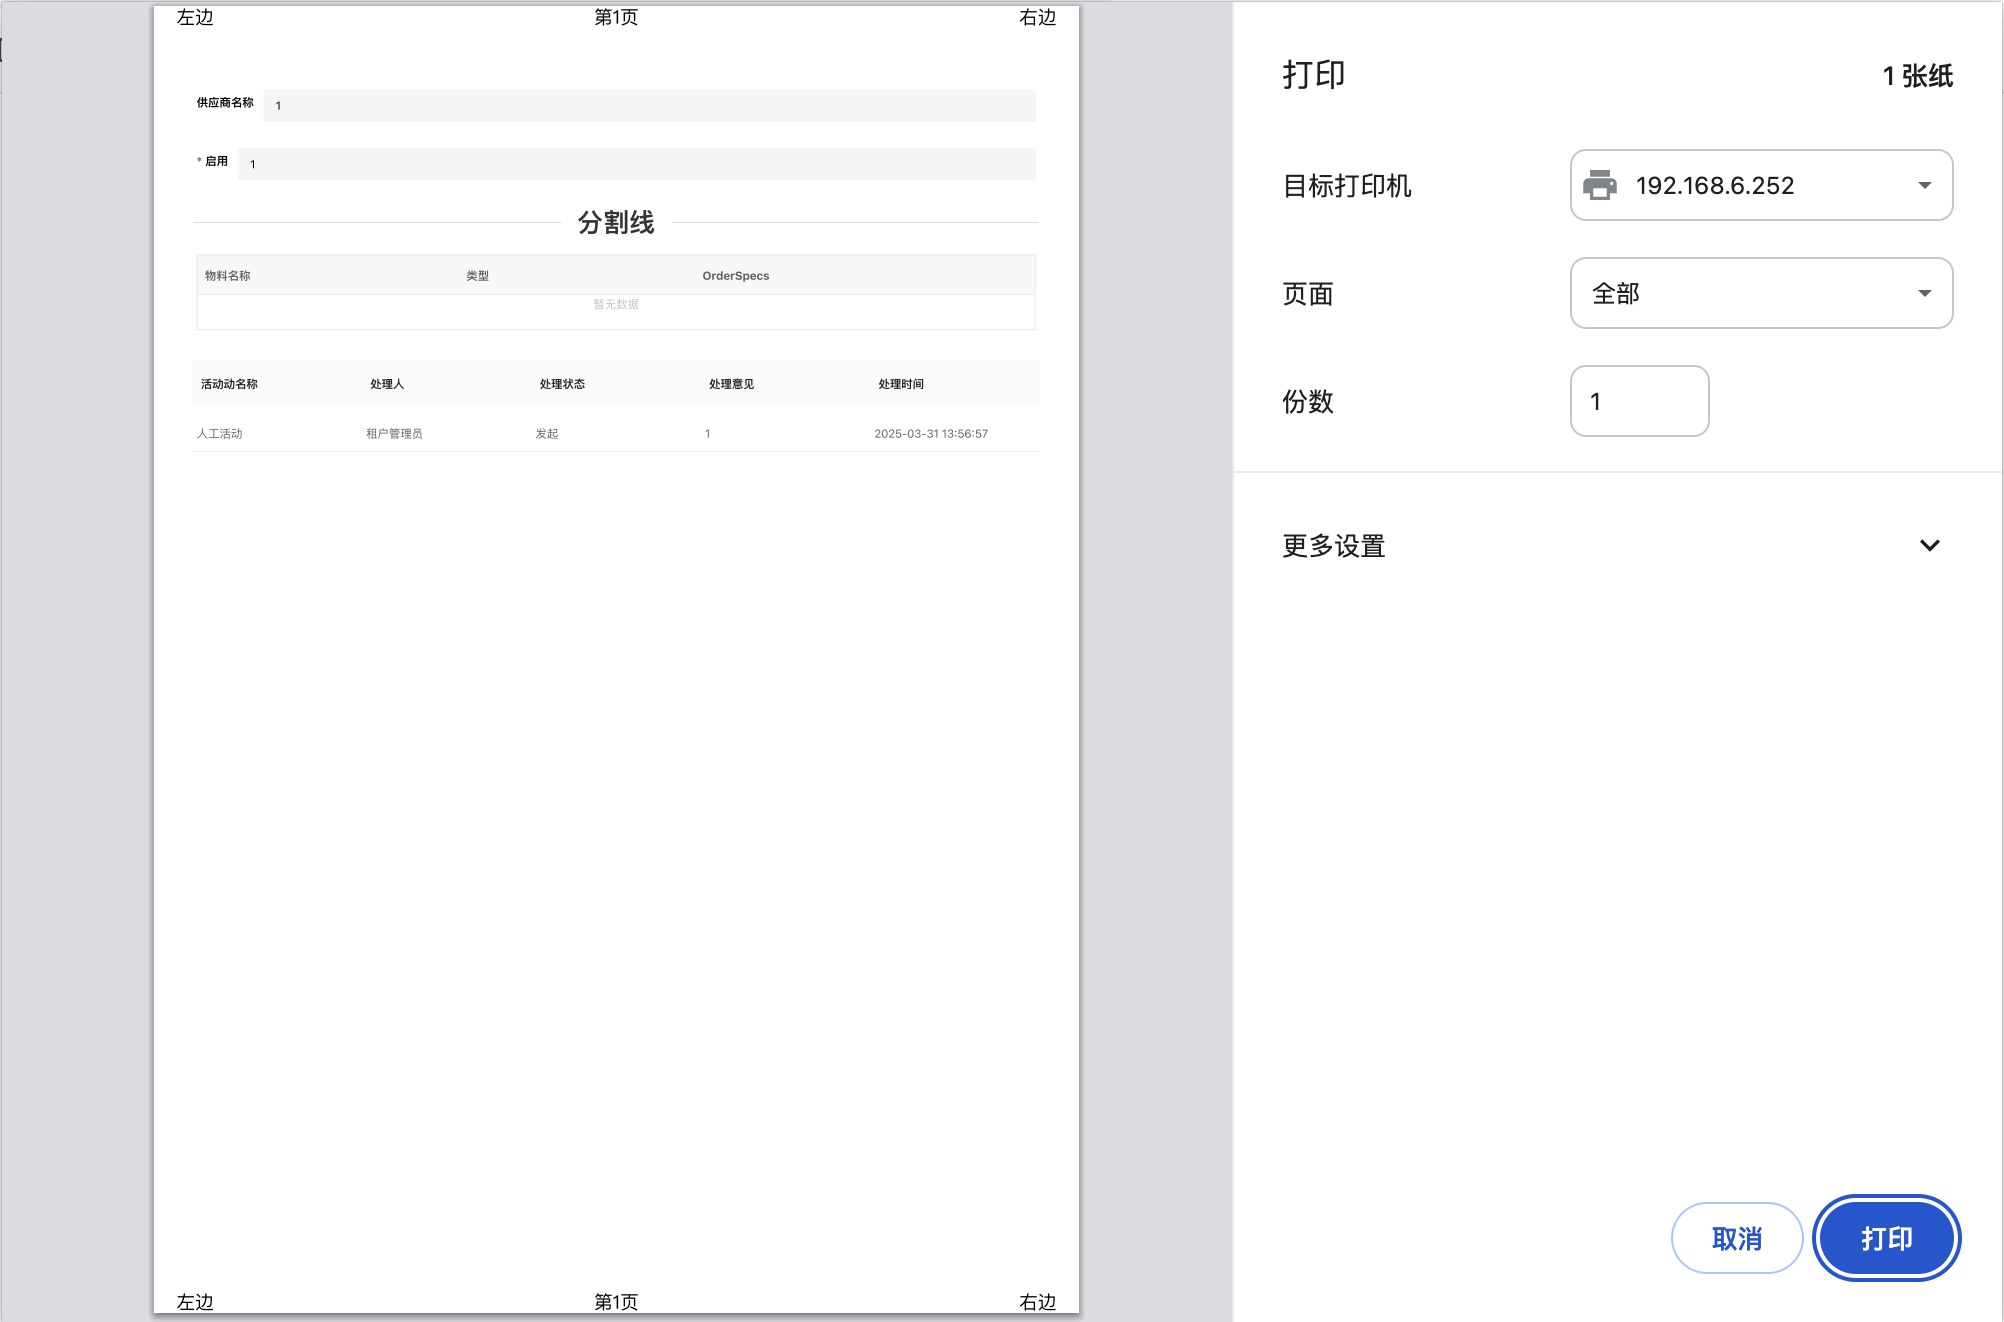Viewport: 2004px width, 1322px height.
Task: Open the pages range dropdown
Action: click(1760, 293)
